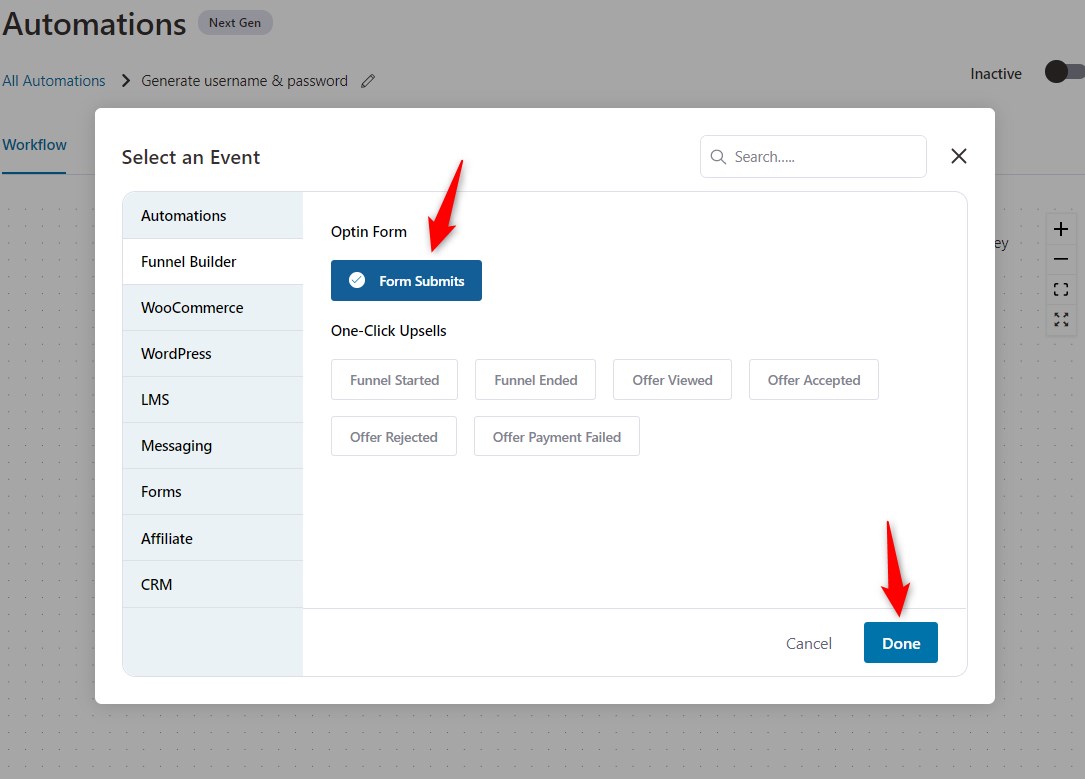Select the Offer Payment Failed event
1085x779 pixels.
556,436
